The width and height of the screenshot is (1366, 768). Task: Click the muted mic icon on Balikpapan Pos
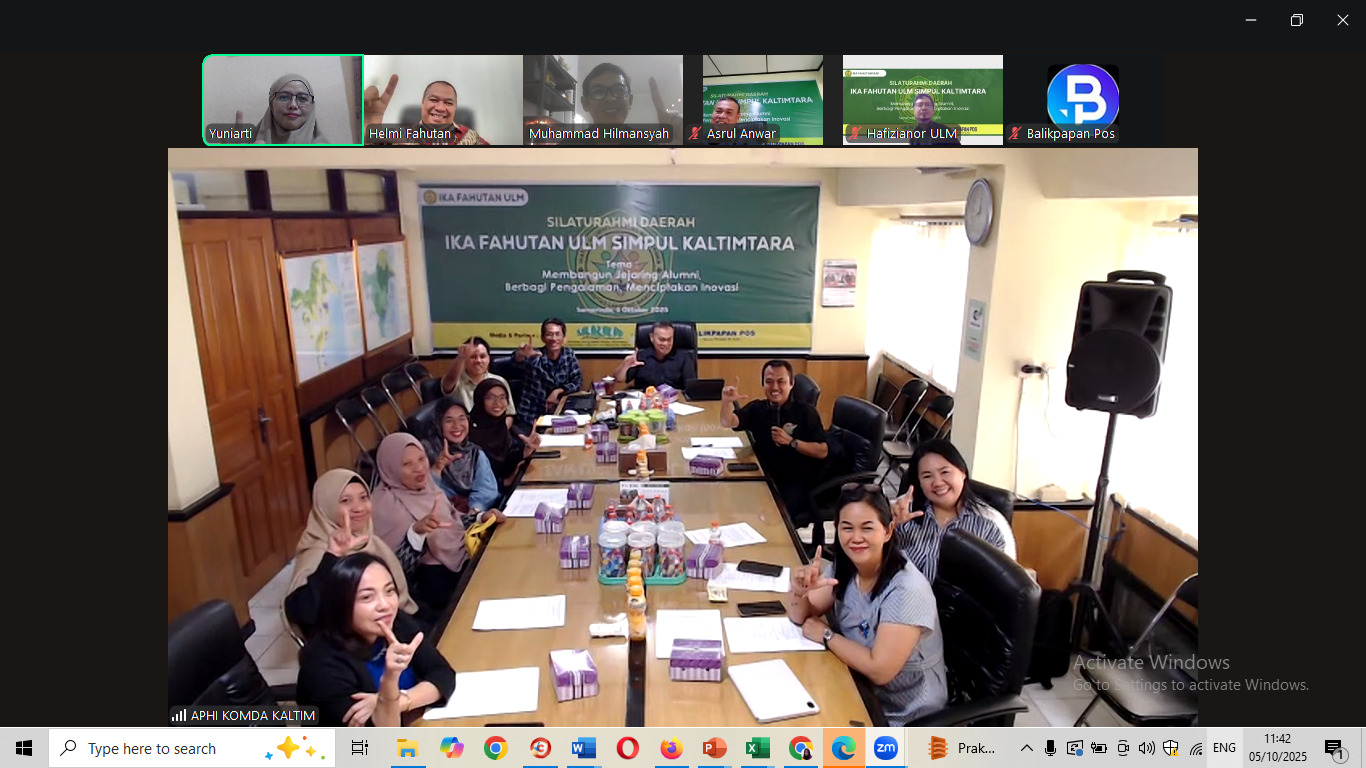1015,134
